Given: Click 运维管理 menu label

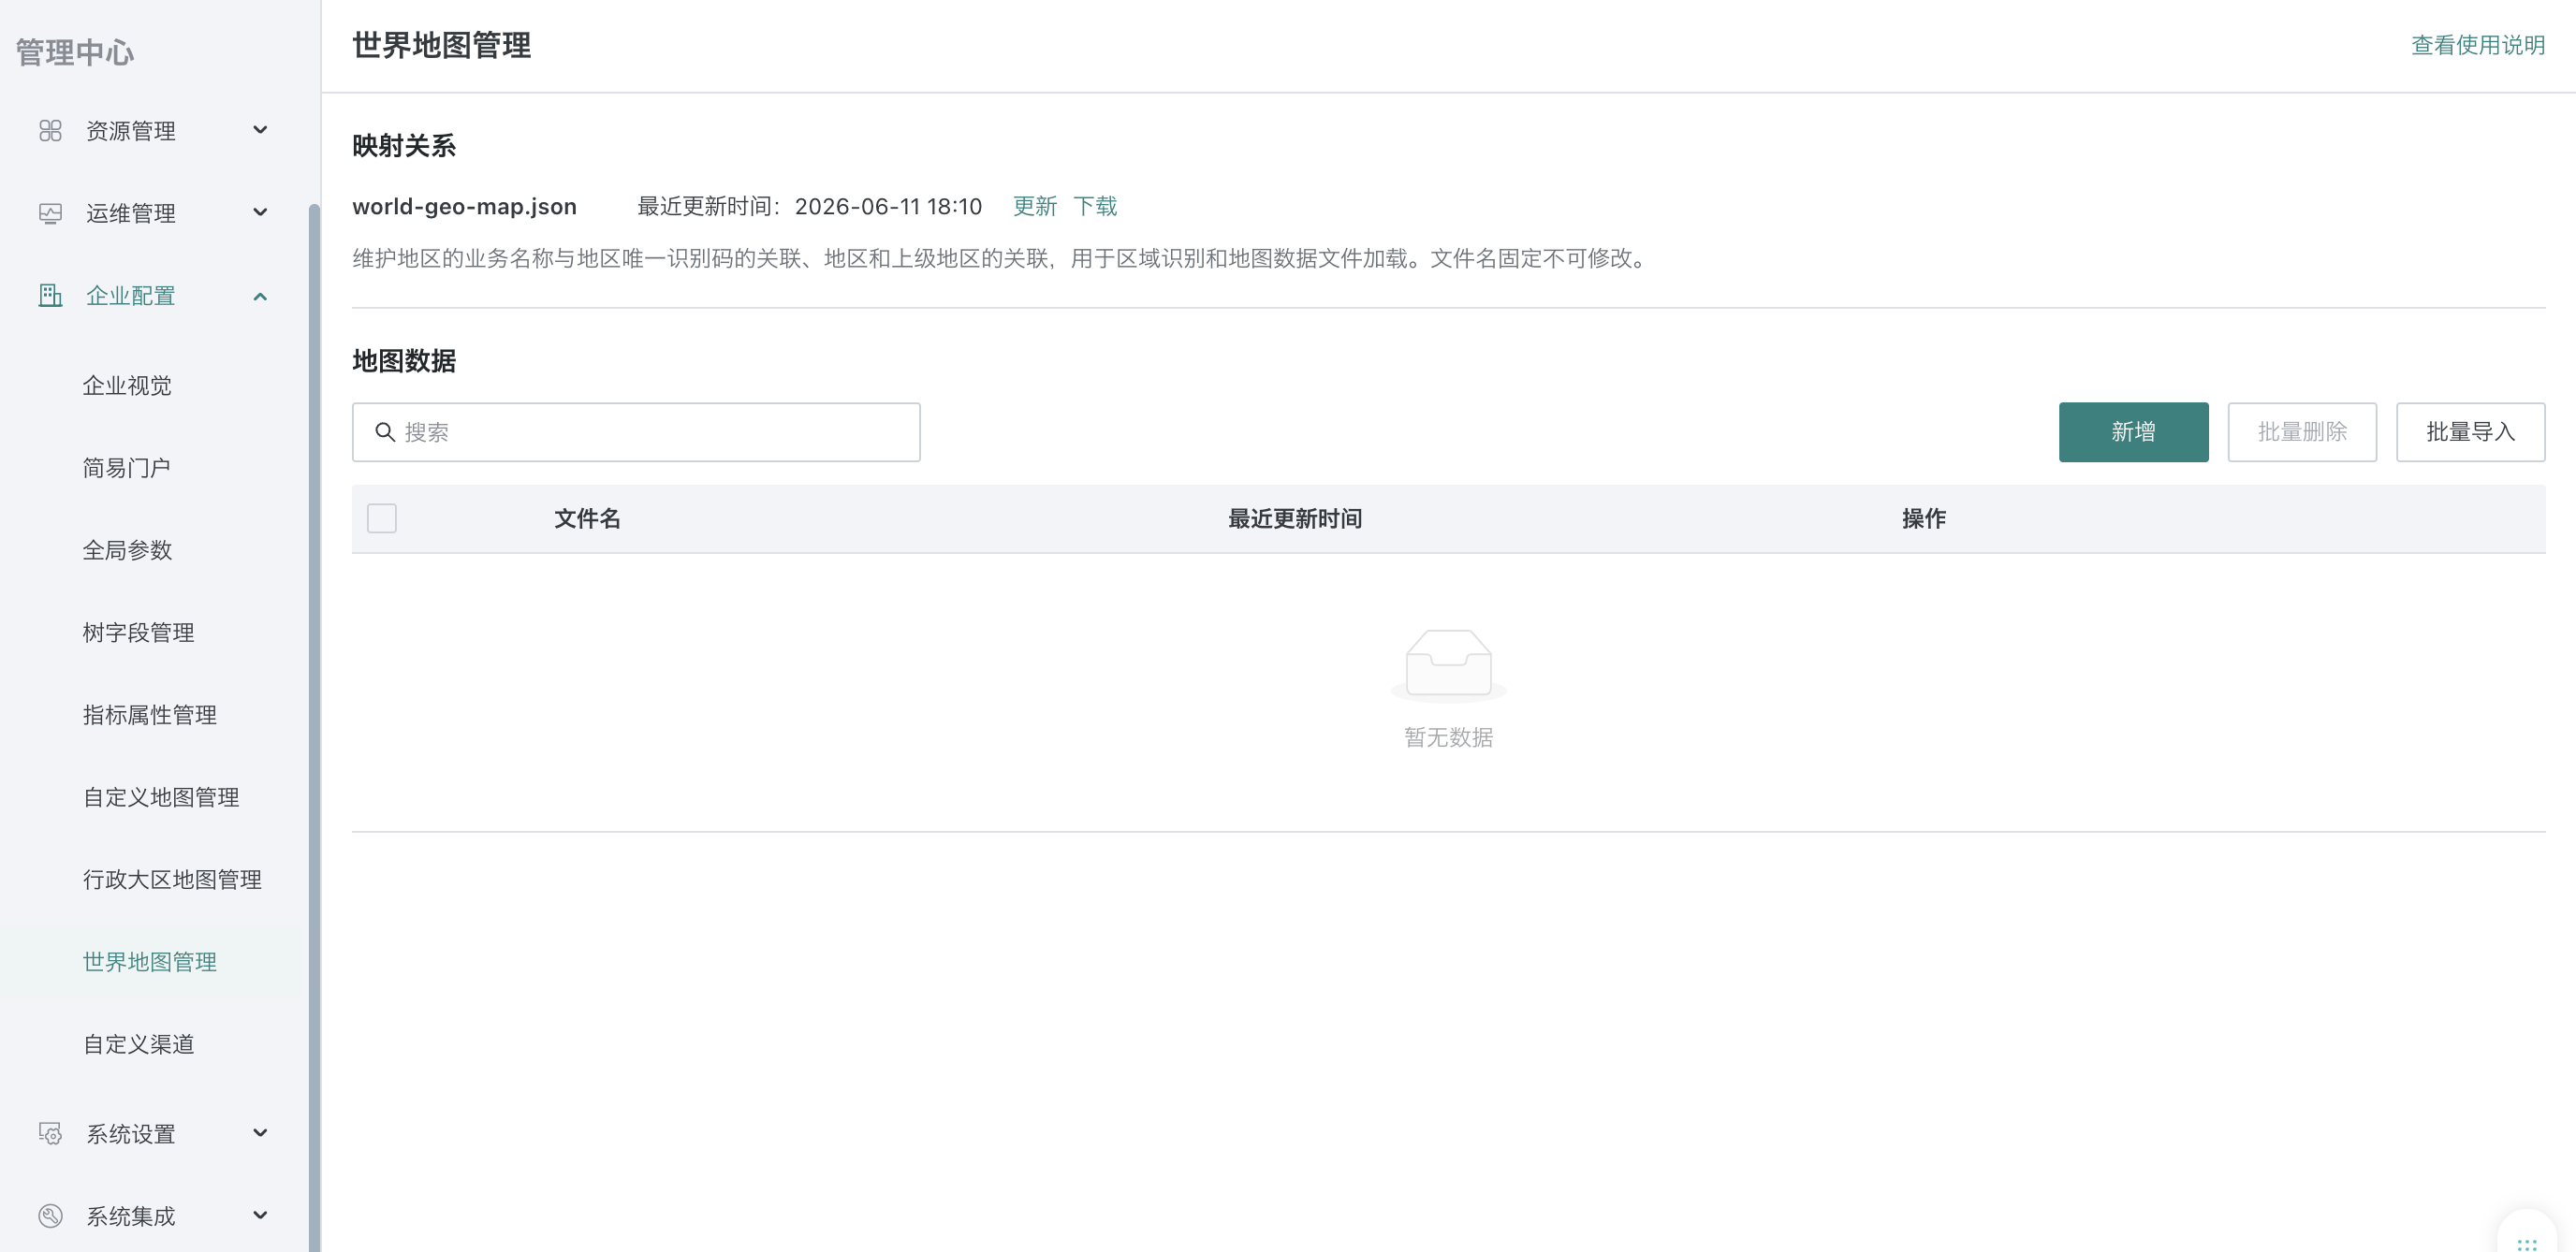Looking at the screenshot, I should coord(131,213).
